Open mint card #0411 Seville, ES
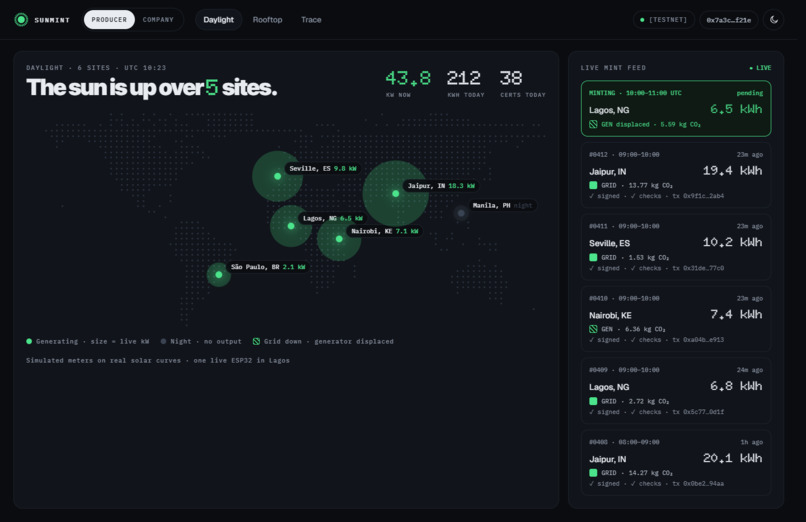806x522 pixels. [676, 247]
